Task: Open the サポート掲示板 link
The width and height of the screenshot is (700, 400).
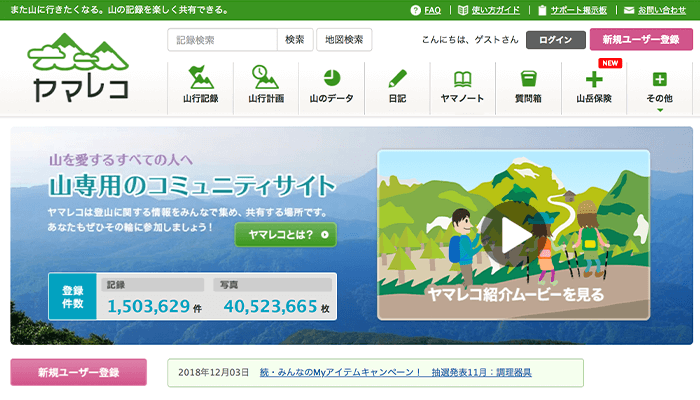Action: click(x=578, y=10)
